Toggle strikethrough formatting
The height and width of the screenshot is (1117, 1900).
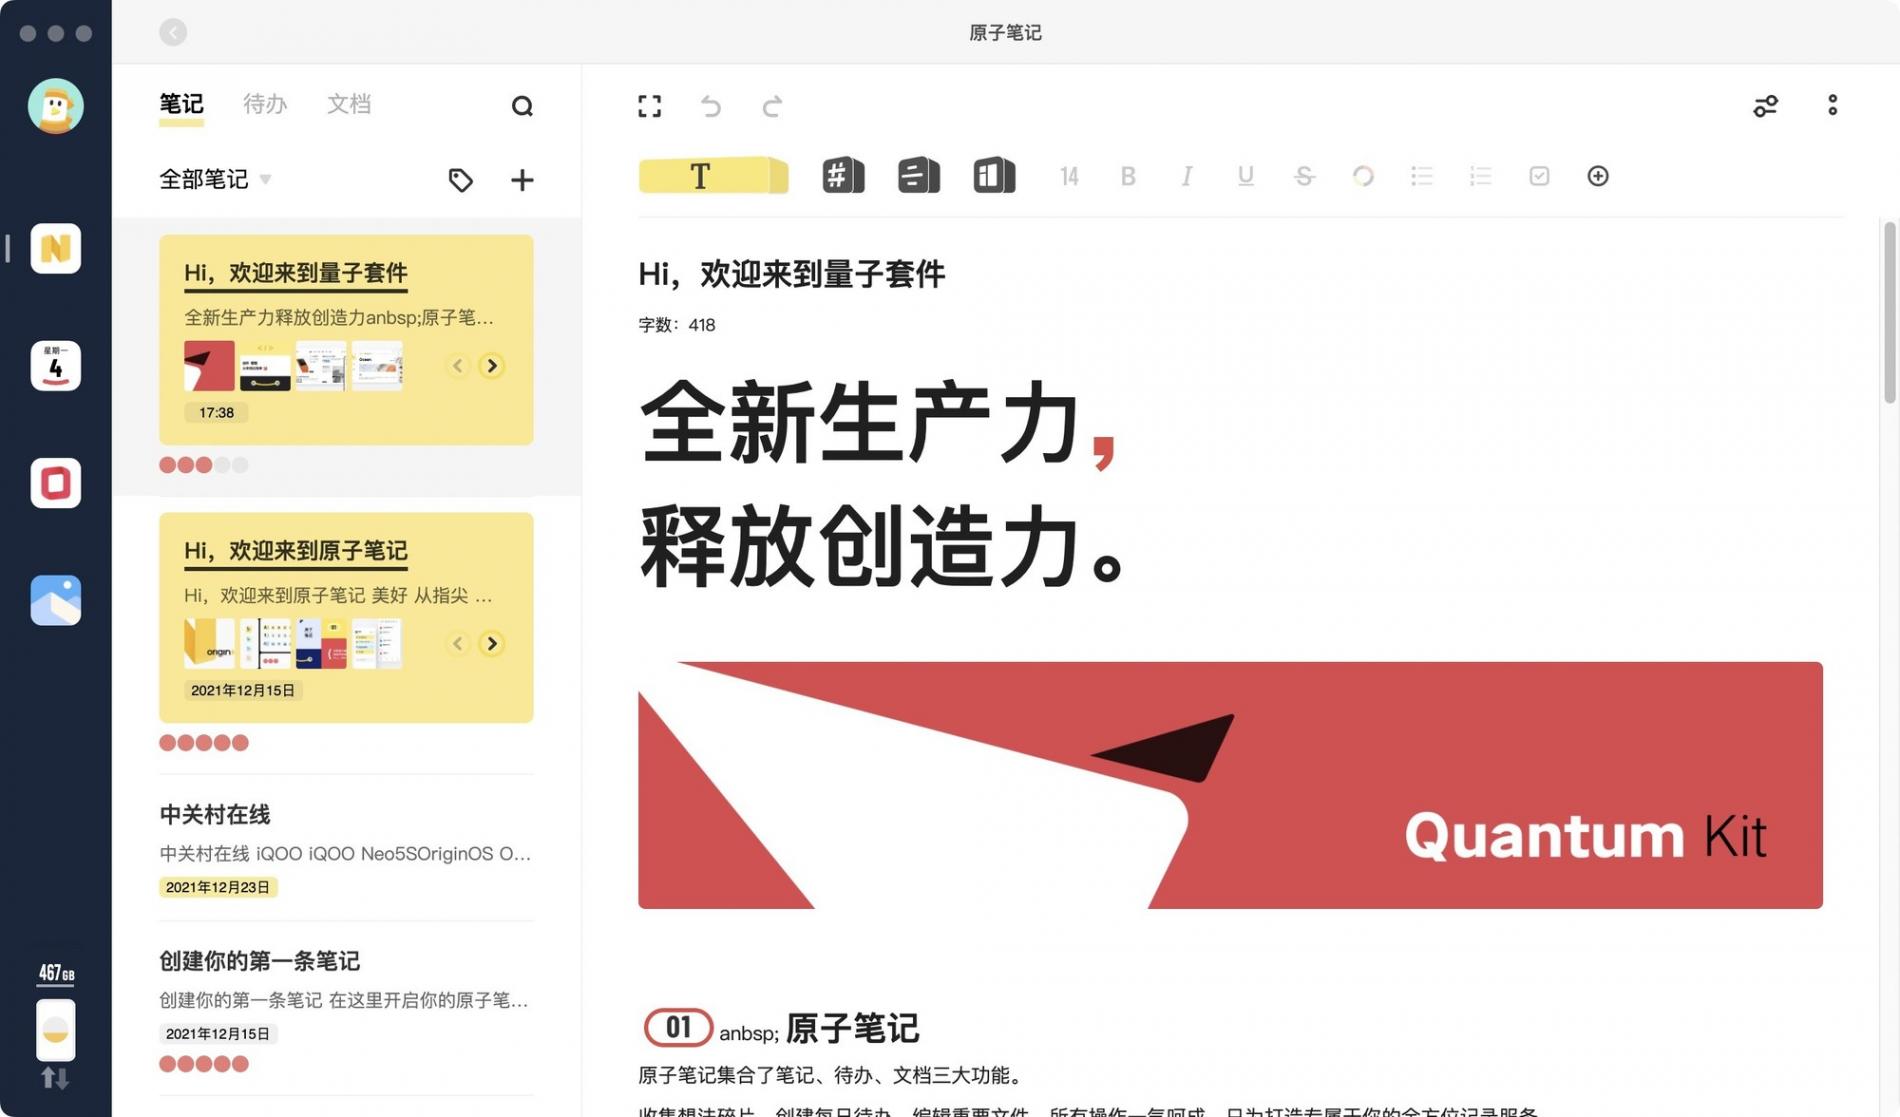coord(1304,176)
